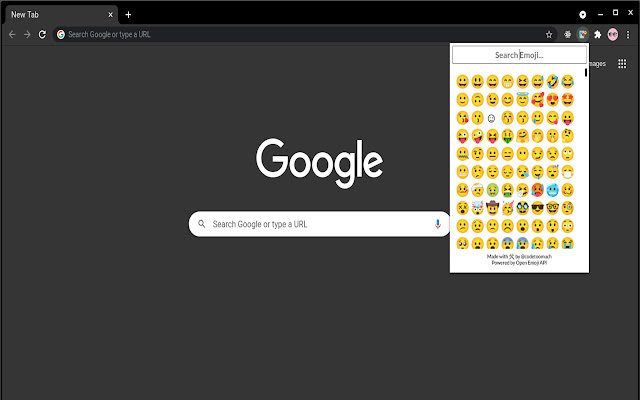Select the New Tab browser tab
This screenshot has width=640, height=400.
click(x=61, y=15)
